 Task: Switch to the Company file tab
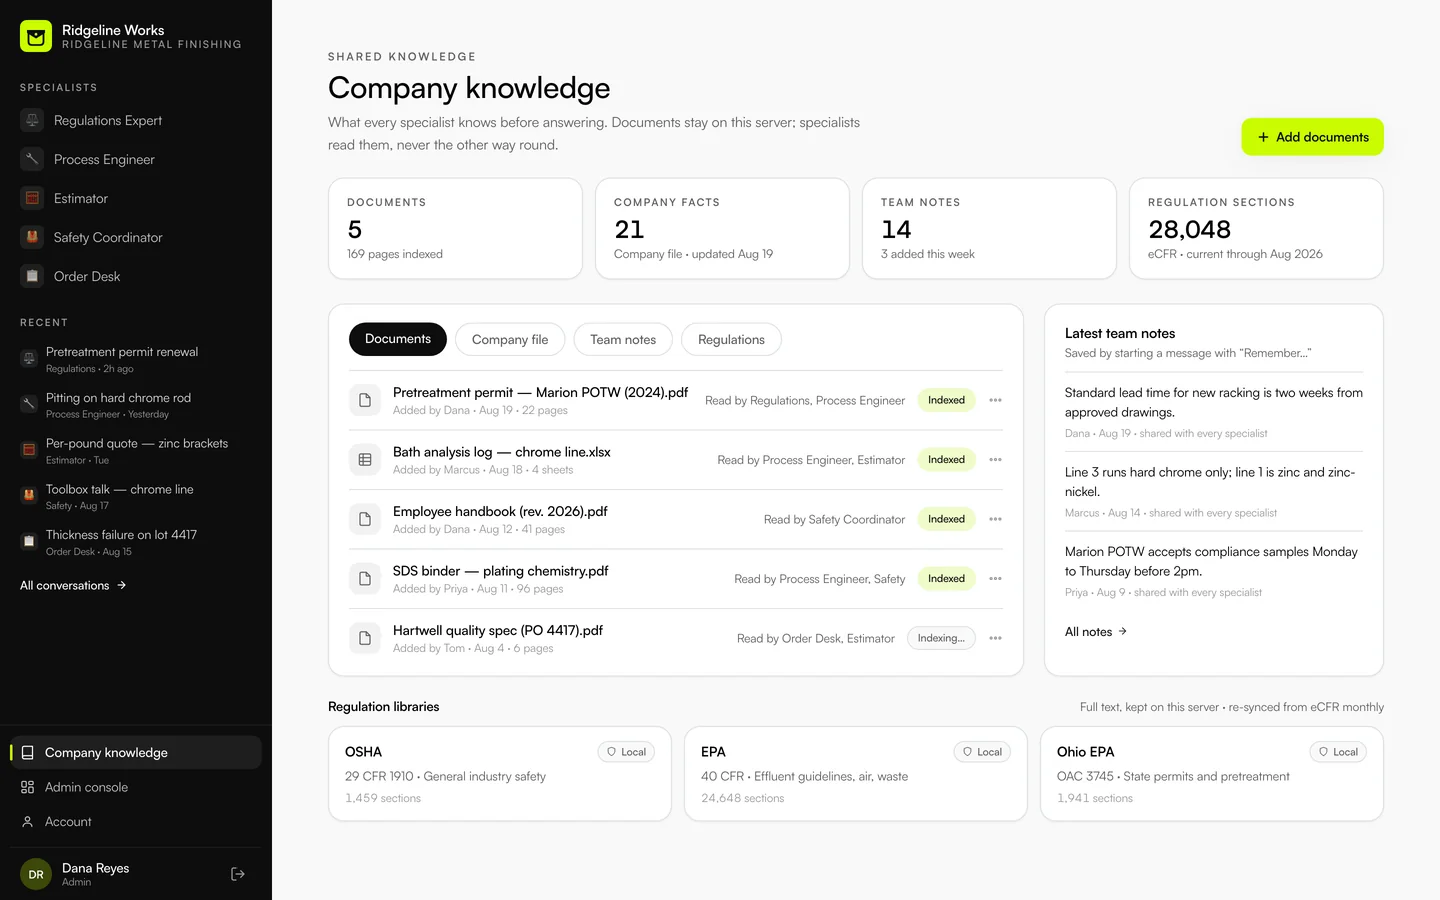click(510, 339)
